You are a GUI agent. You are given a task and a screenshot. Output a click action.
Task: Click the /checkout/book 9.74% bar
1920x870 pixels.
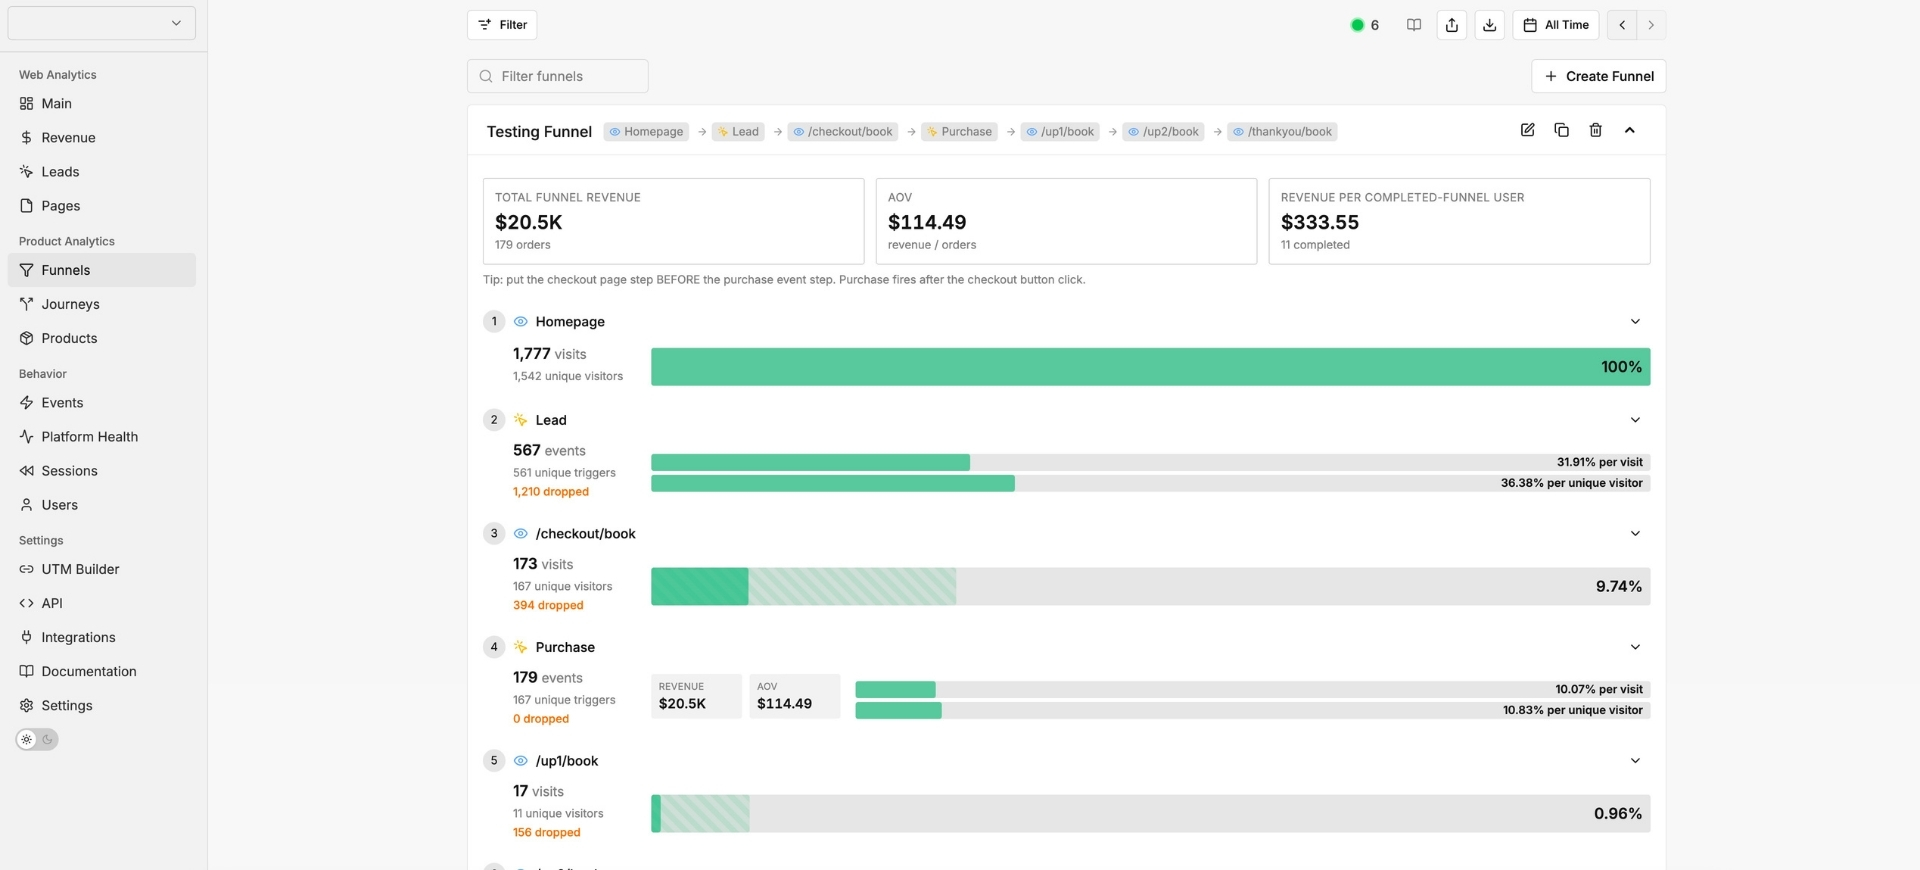pos(1150,586)
